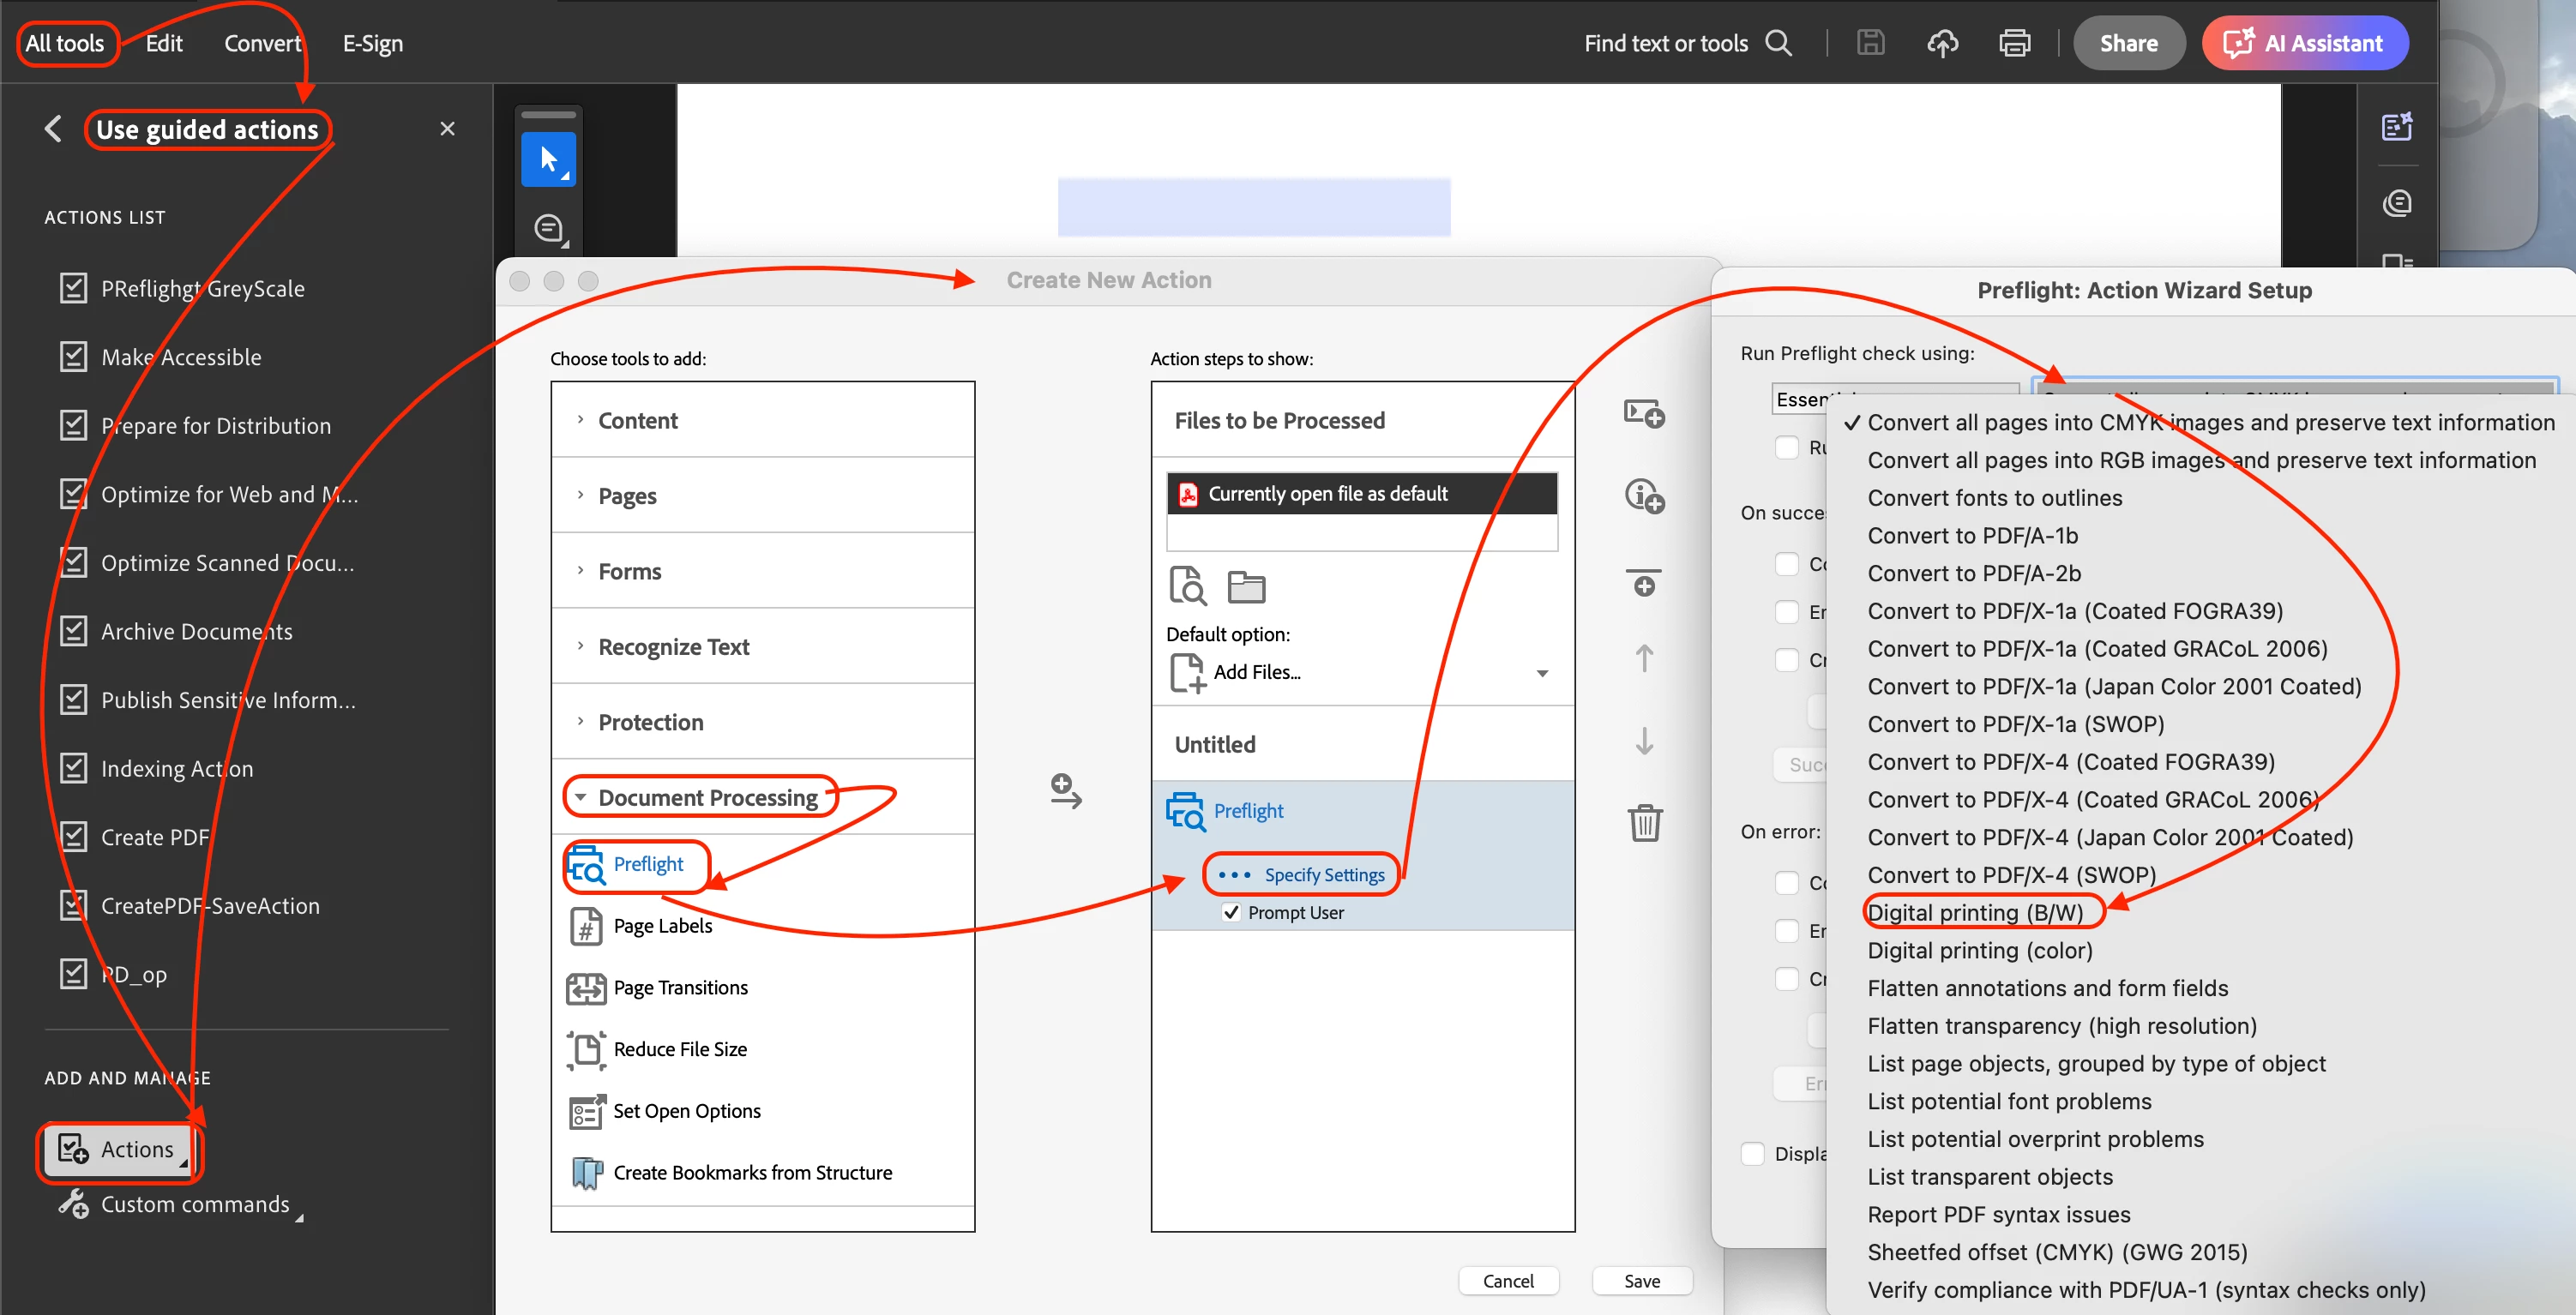Screen dimensions: 2576x1315
Task: Open the Add Files default option dropdown
Action: (1541, 673)
